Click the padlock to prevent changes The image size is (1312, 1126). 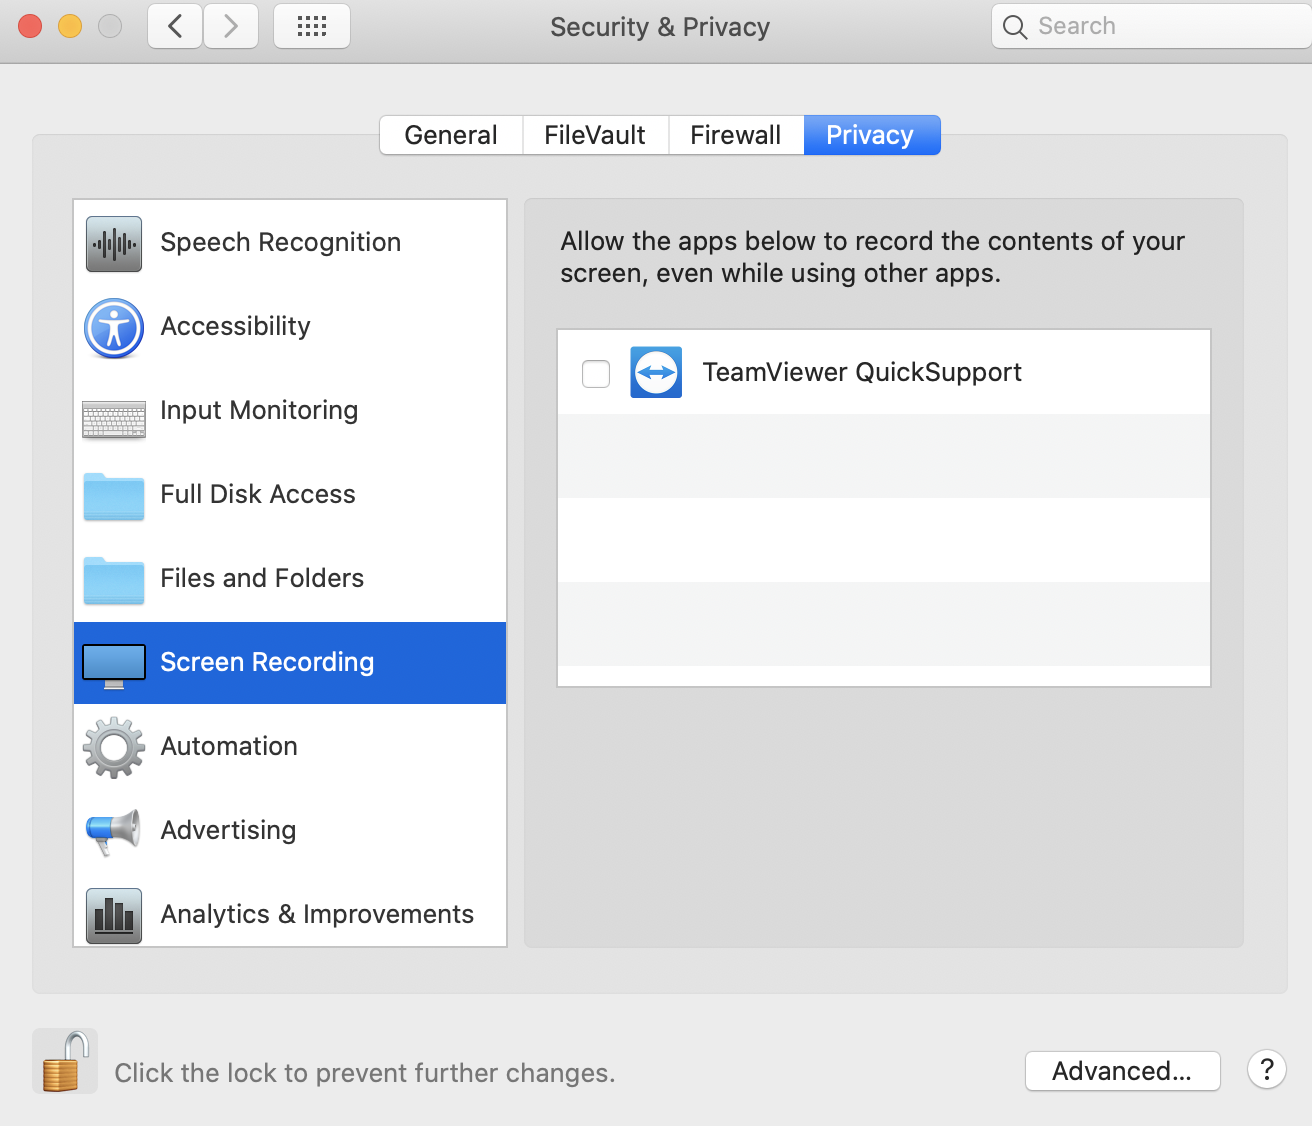pos(65,1061)
